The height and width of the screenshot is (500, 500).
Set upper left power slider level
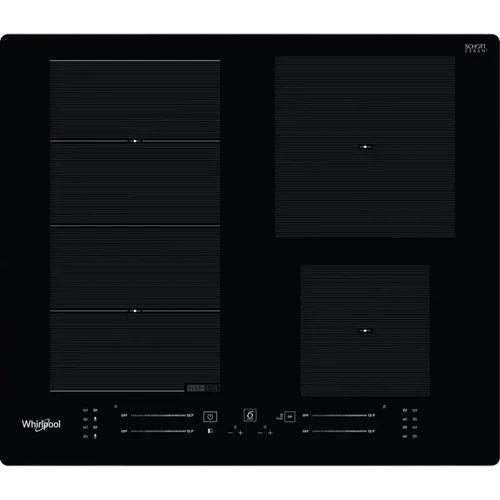coord(158,416)
